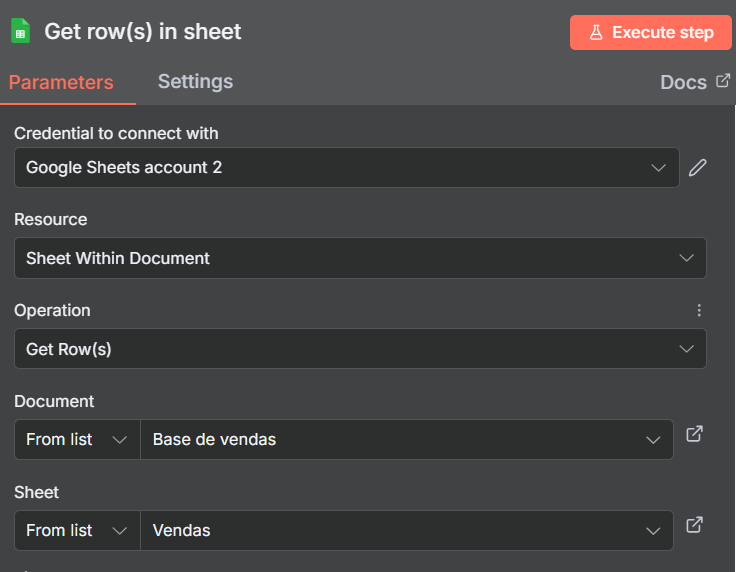
Task: Switch to the Parameters tab
Action: coord(61,83)
